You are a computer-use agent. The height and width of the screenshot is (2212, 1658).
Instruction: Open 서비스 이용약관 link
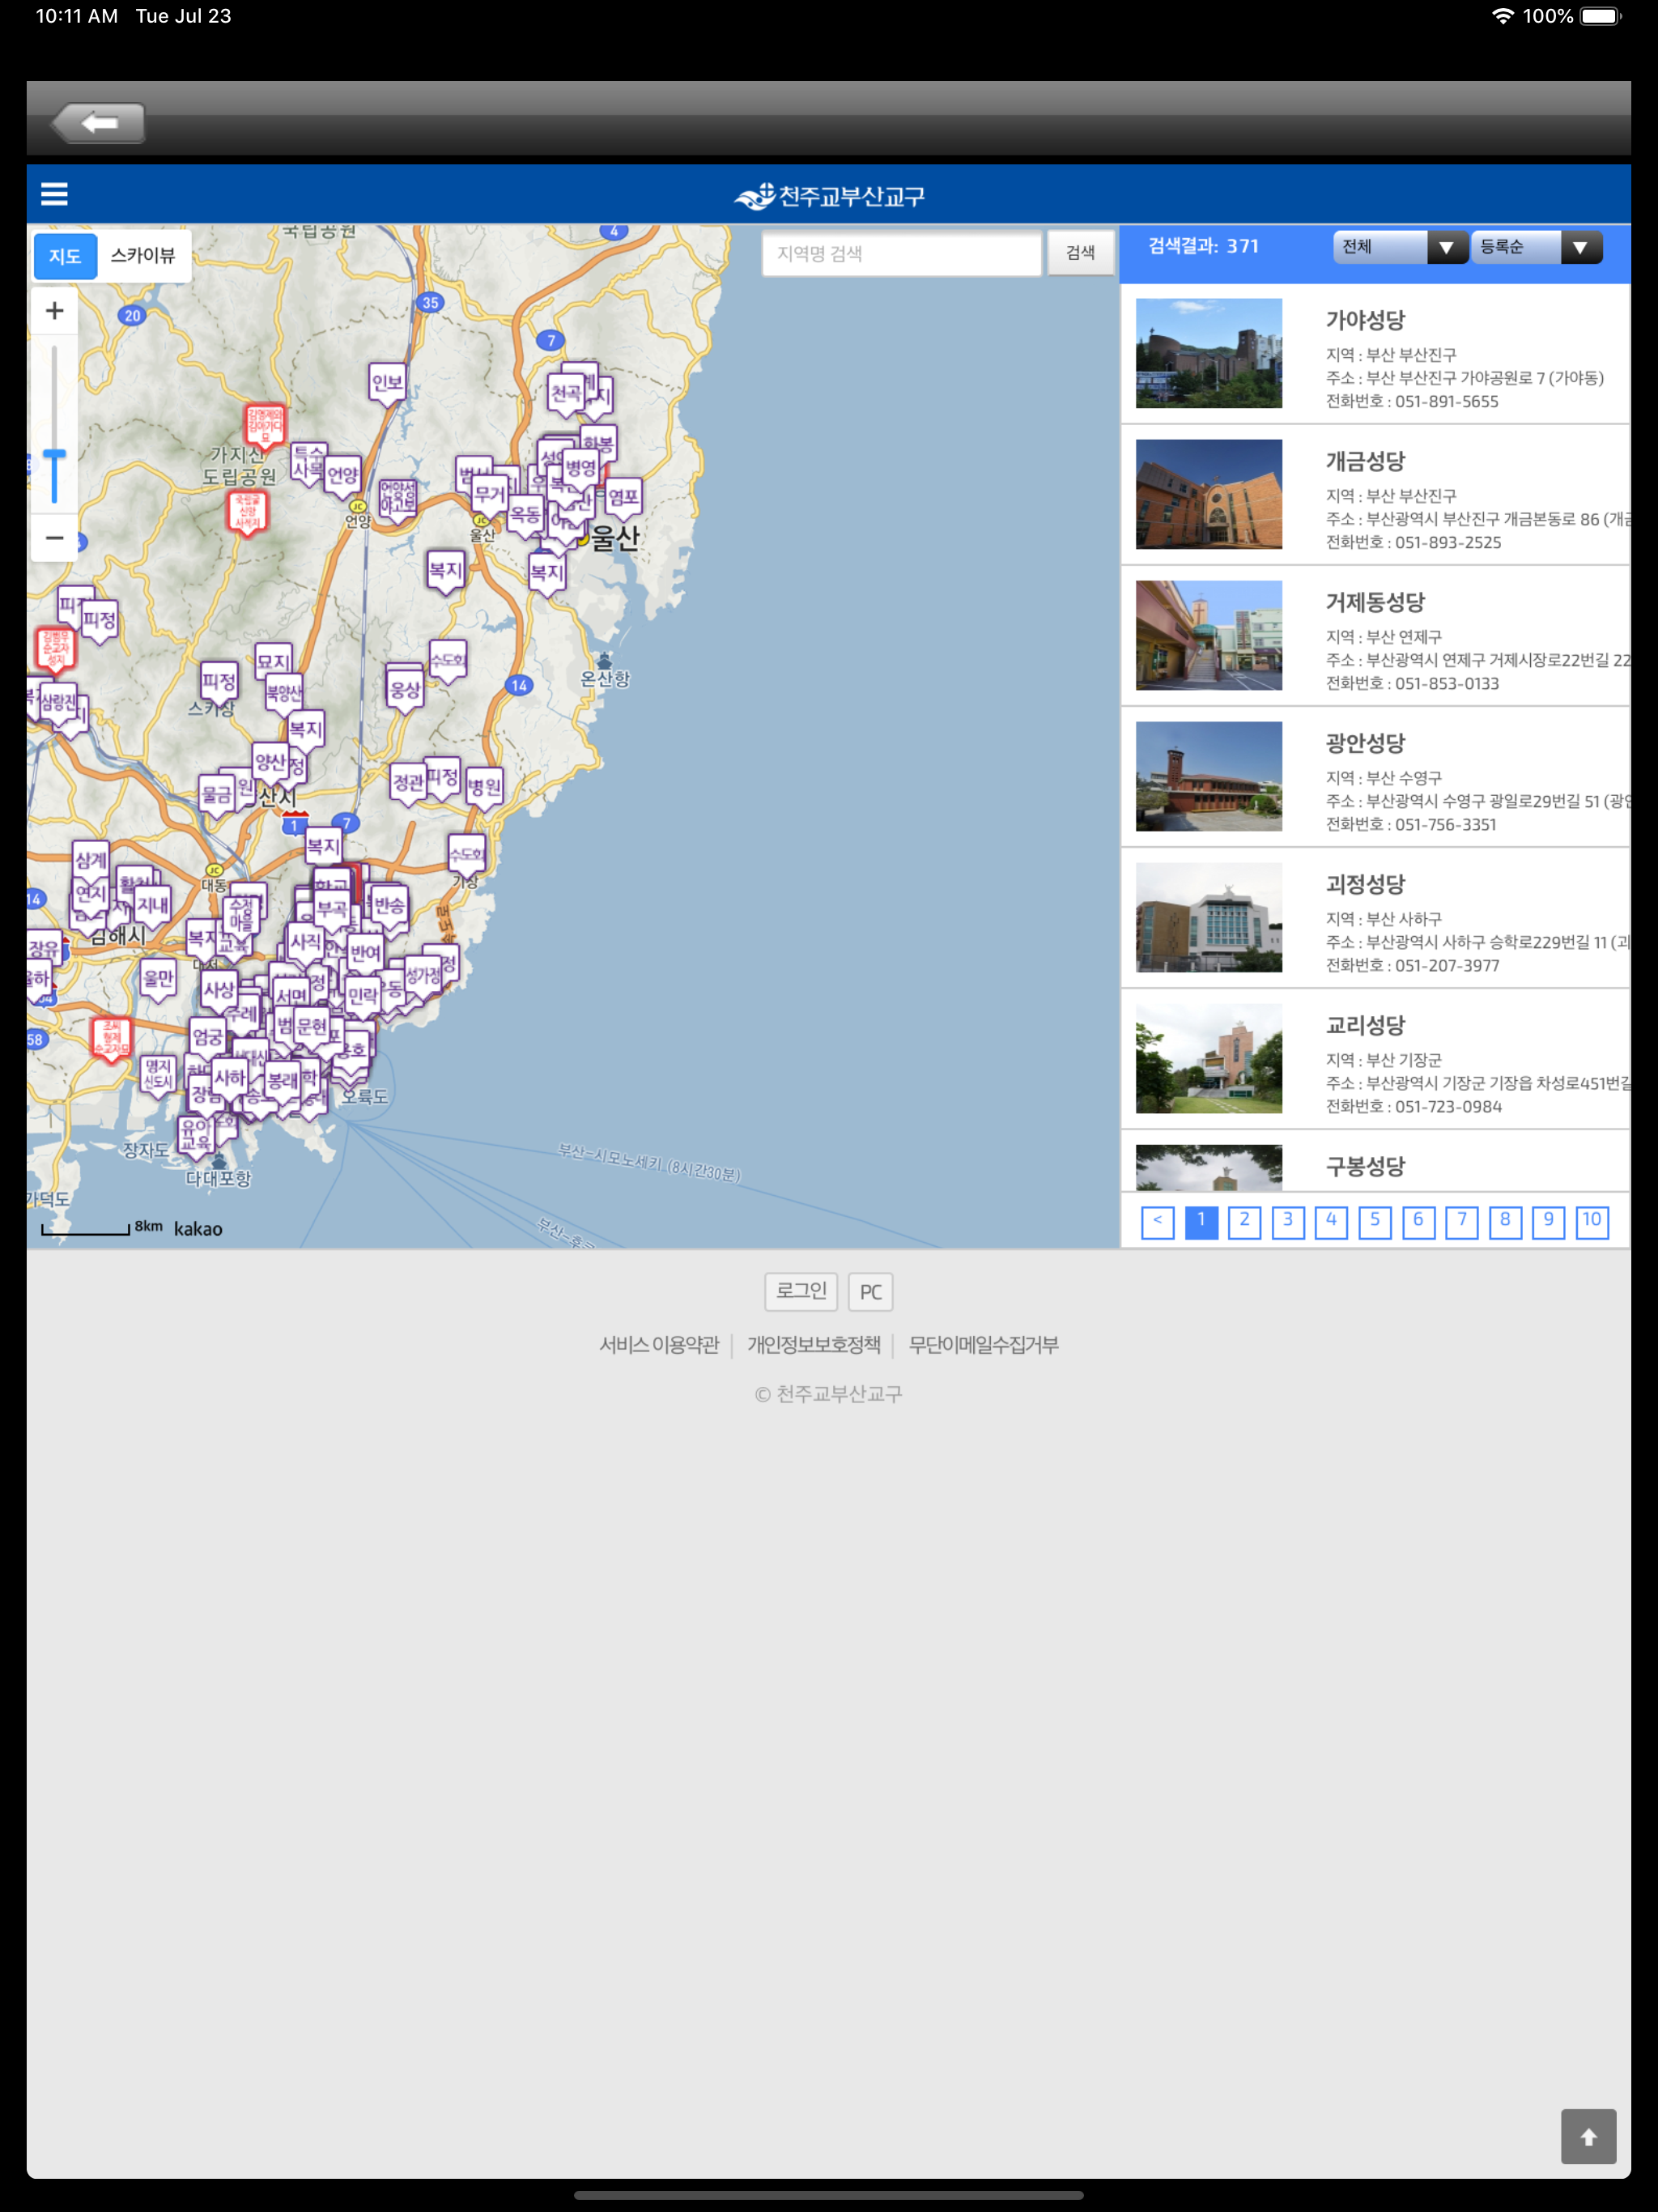tap(659, 1345)
